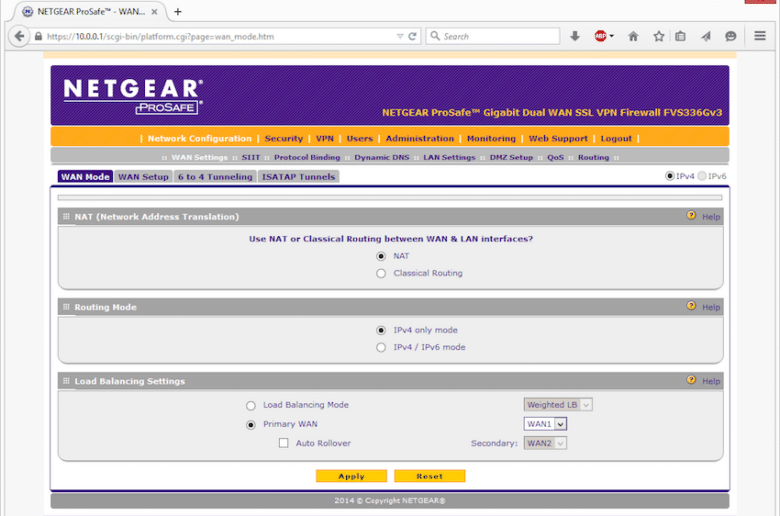Click the NETGEAR ProSafe logo
Screen dimensions: 780x516
tap(133, 96)
